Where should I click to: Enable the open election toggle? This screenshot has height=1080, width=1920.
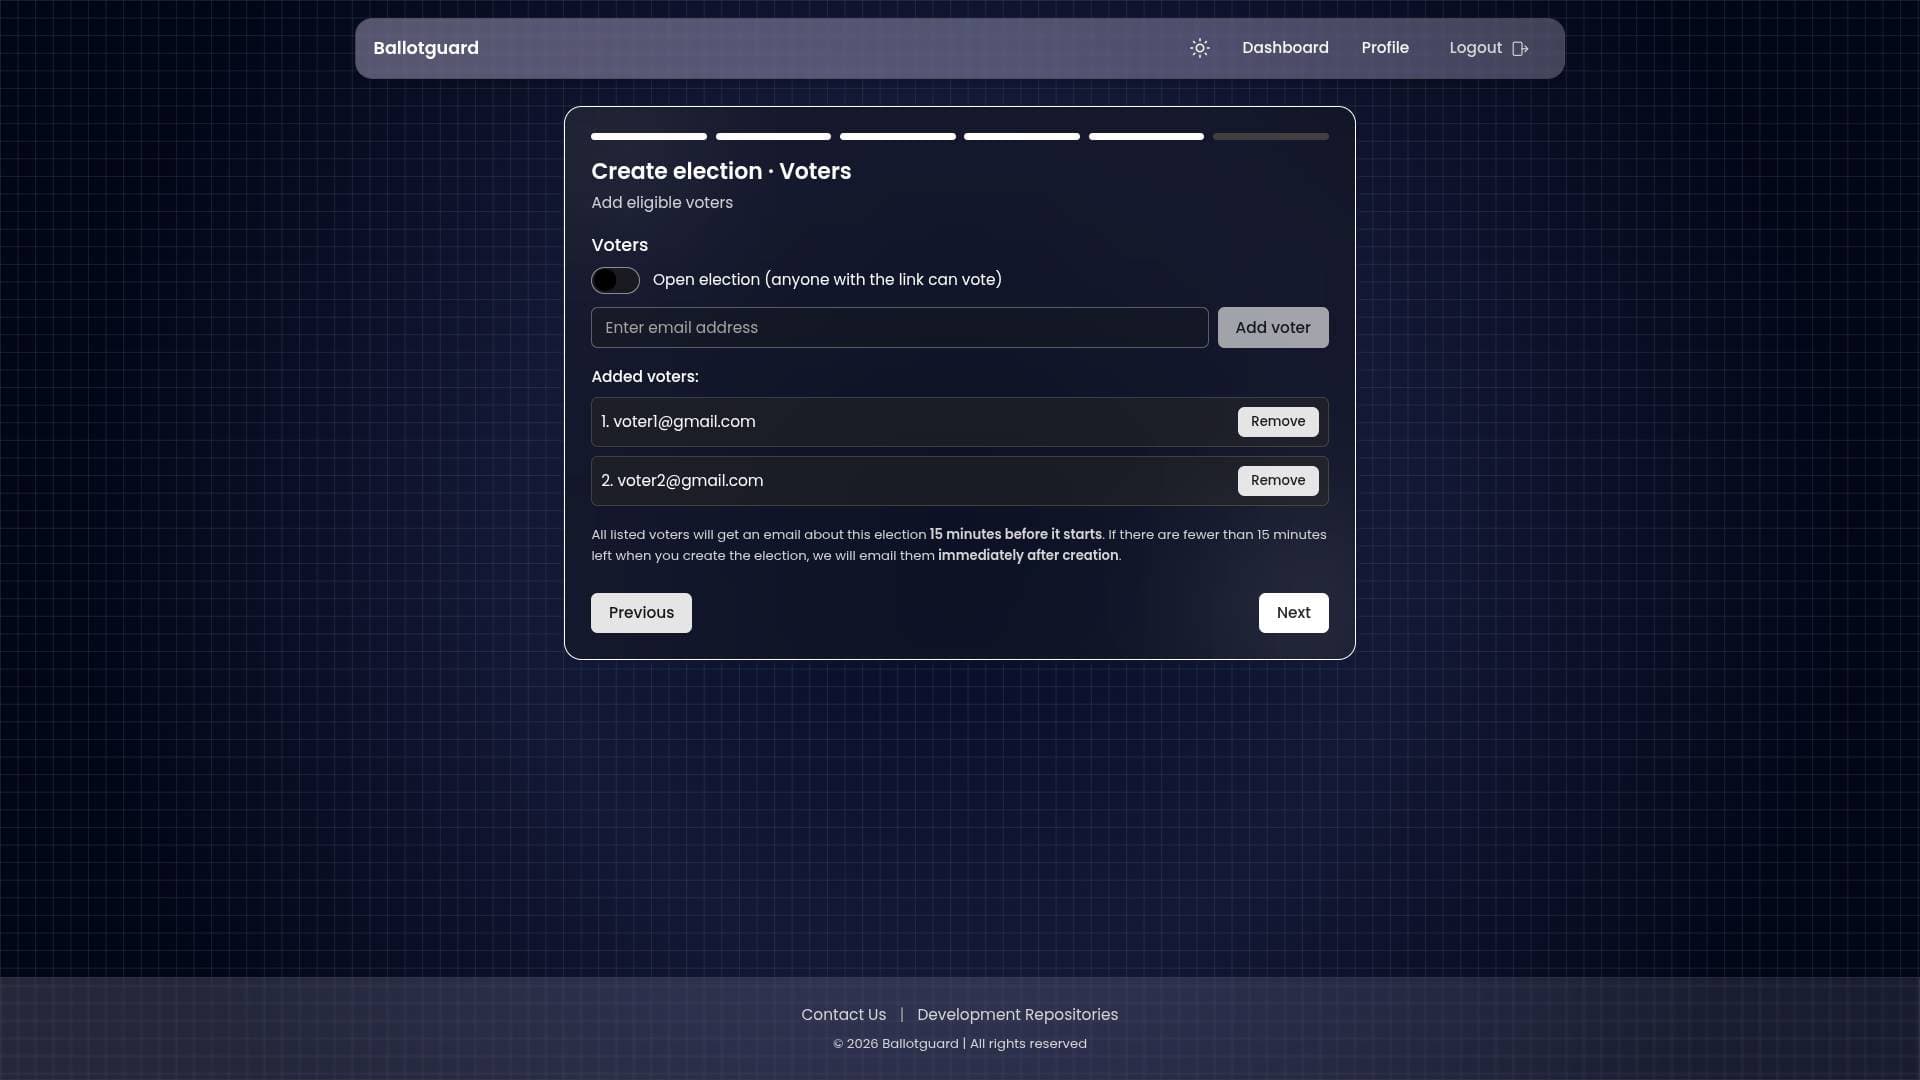click(615, 280)
